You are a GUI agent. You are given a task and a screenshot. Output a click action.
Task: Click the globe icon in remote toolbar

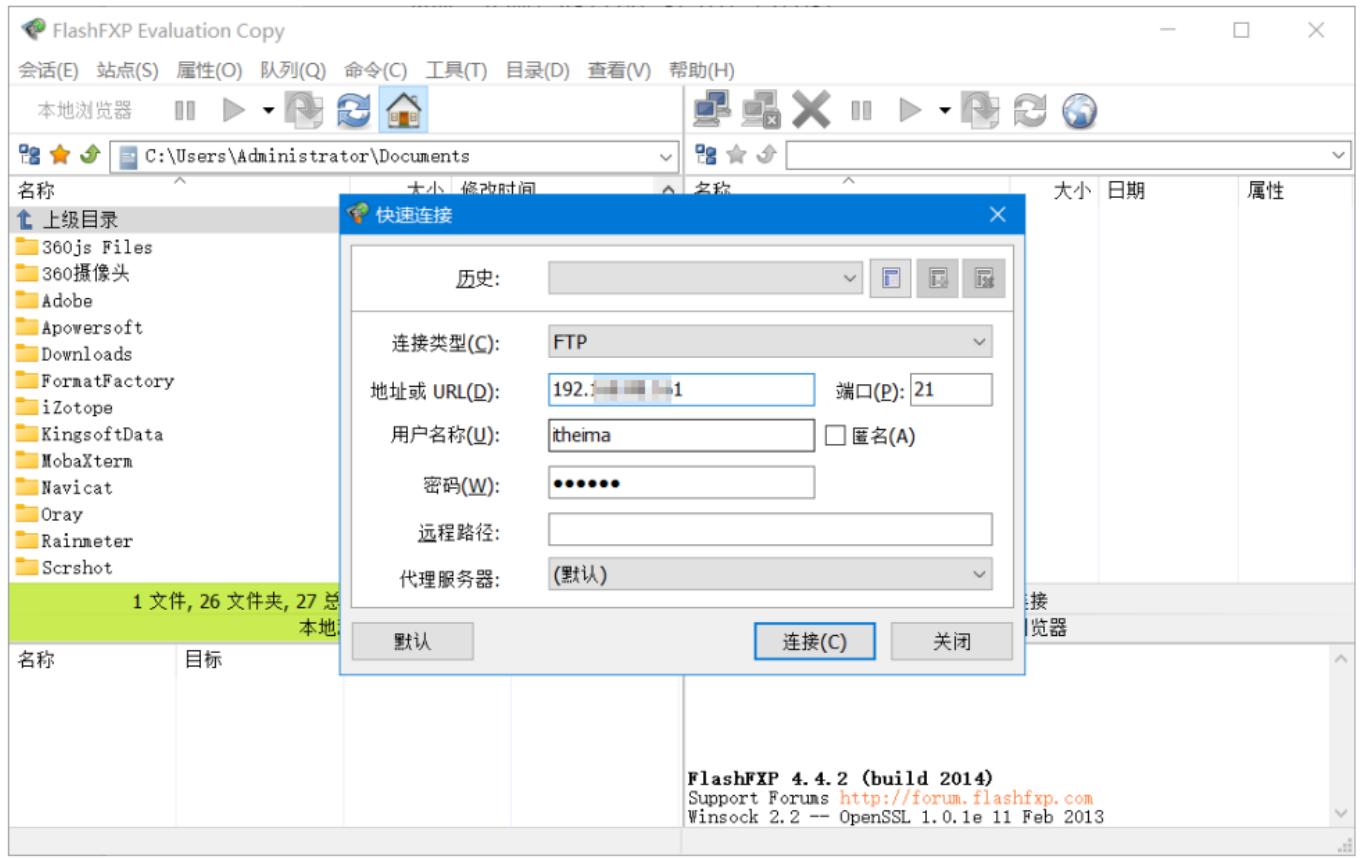pos(1079,110)
